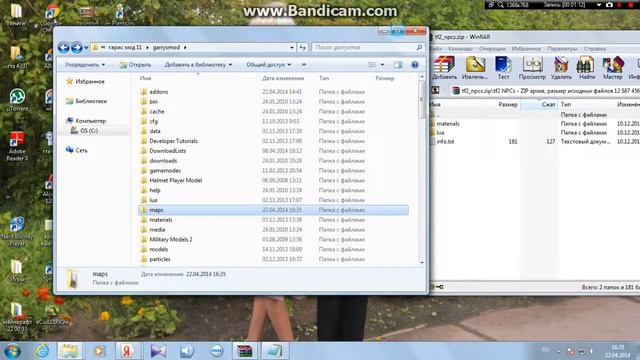
Task: Open the Упорядочить menu
Action: [x=84, y=65]
